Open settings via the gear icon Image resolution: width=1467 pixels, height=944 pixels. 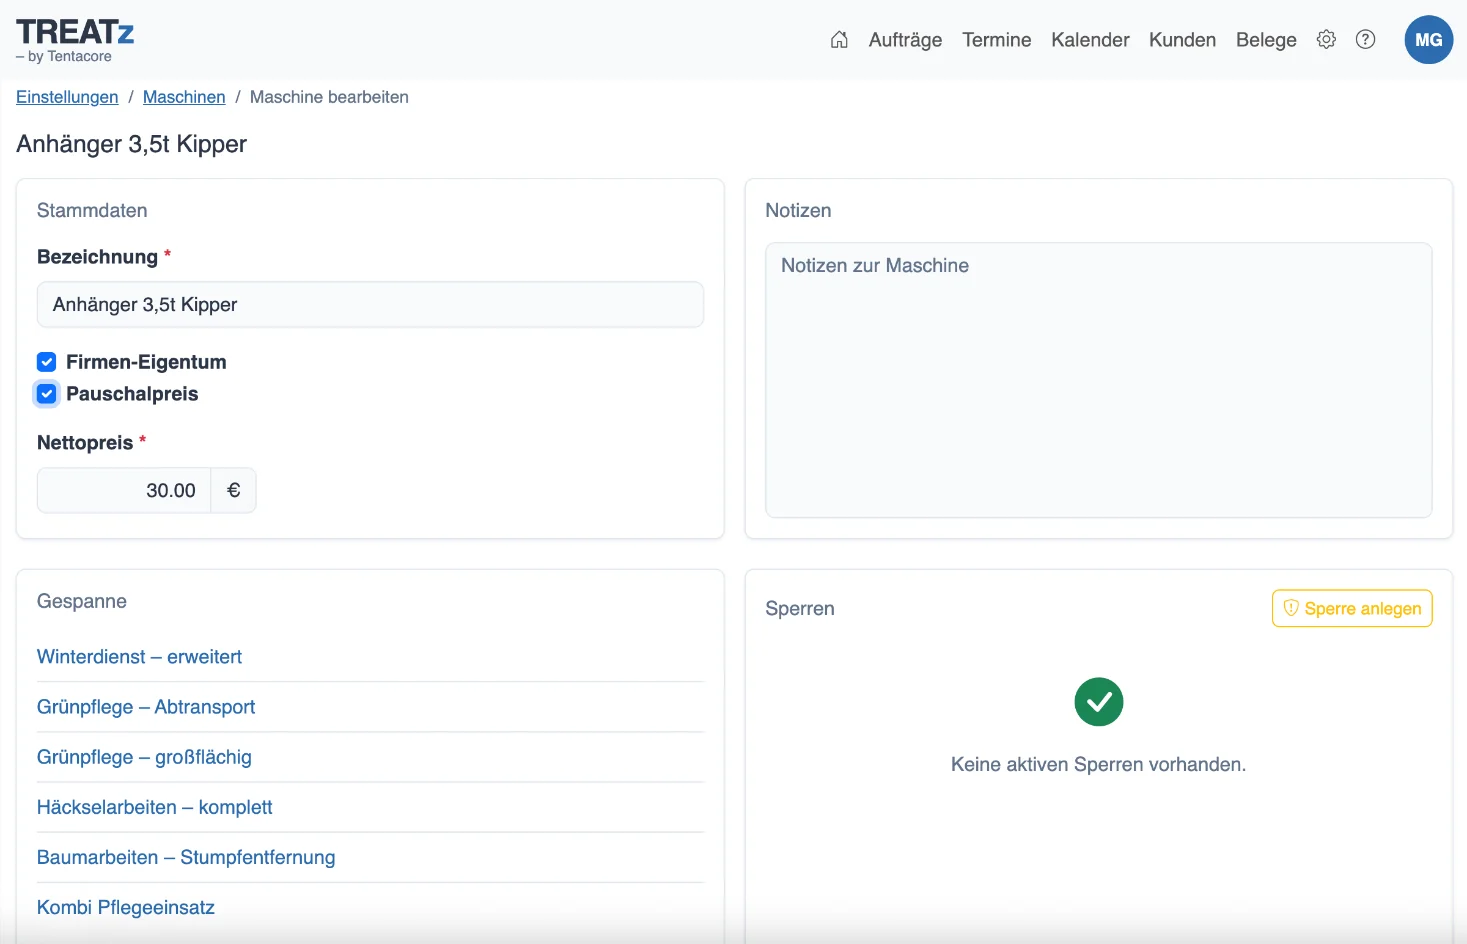click(1326, 40)
